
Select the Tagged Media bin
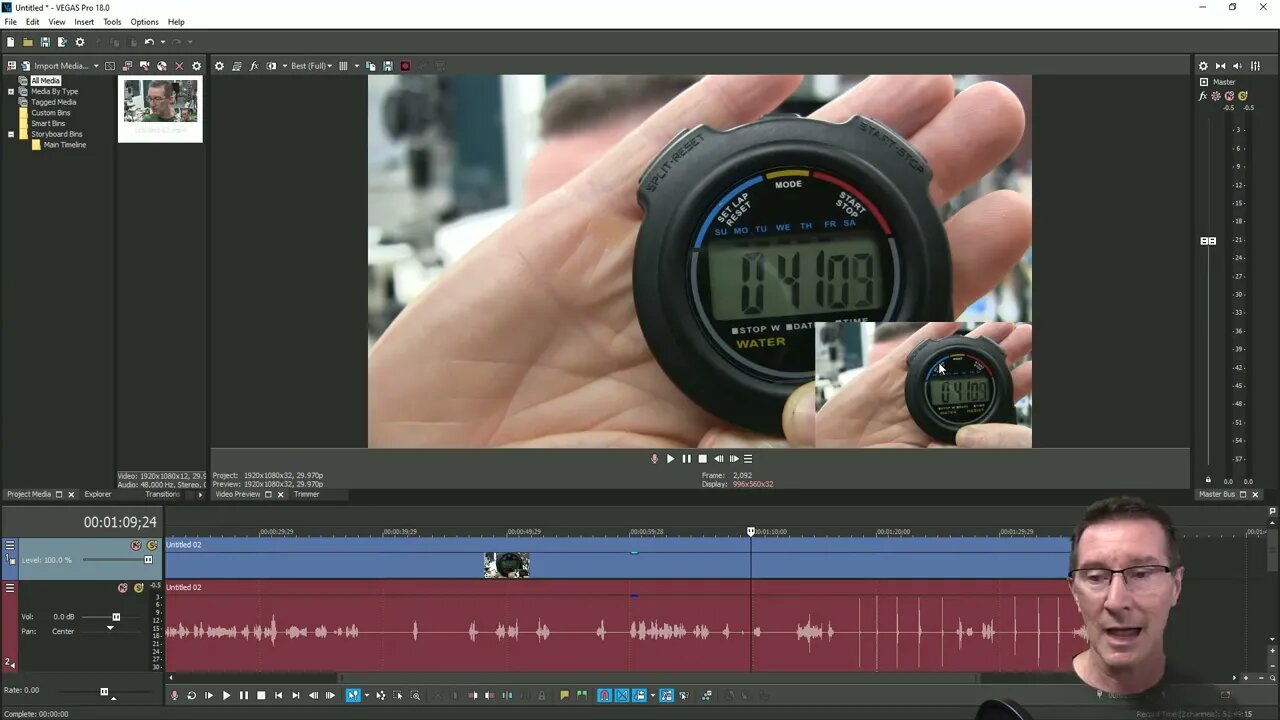tap(53, 102)
